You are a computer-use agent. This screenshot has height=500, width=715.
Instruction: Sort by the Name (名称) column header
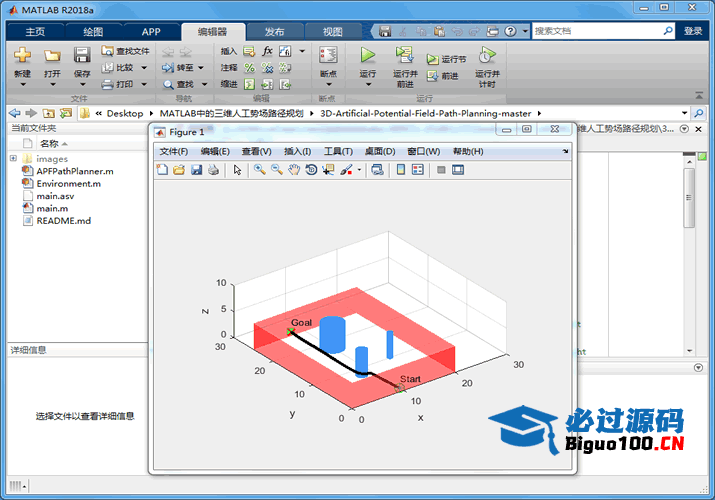(x=49, y=144)
